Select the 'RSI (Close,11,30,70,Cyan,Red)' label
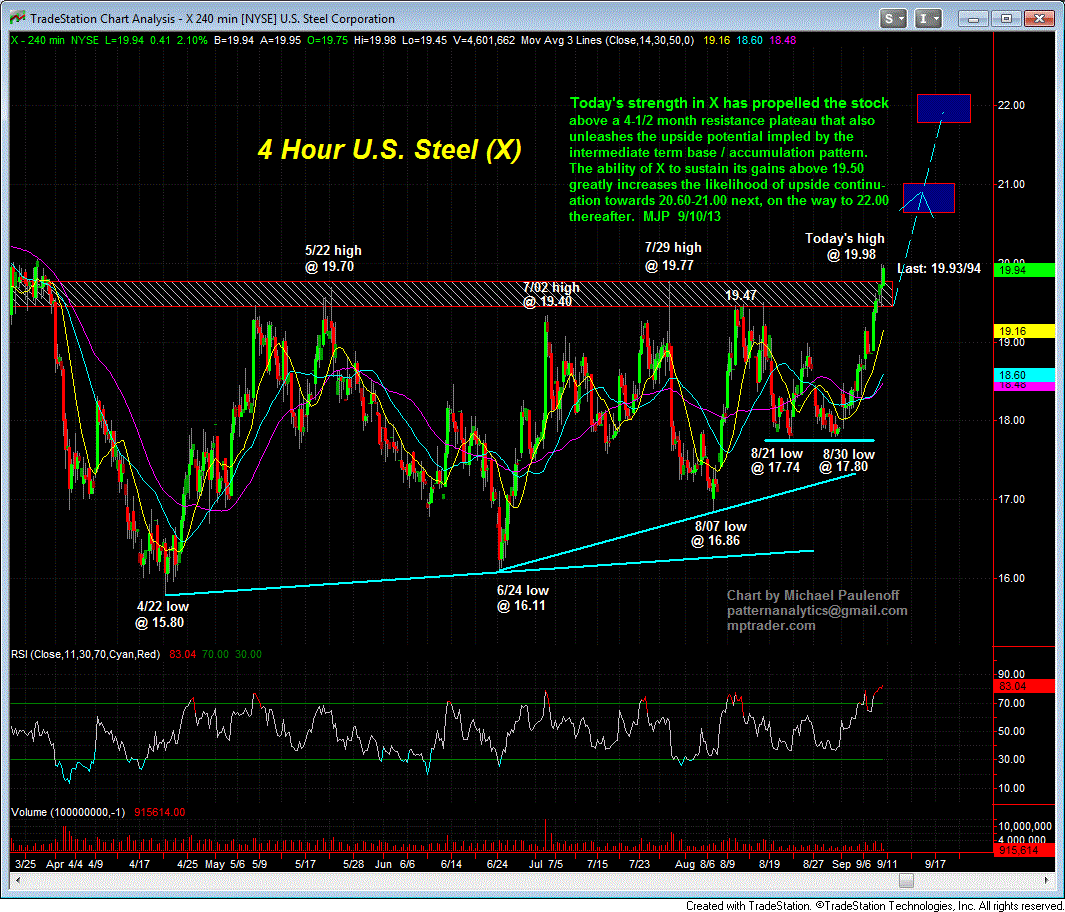 (86, 655)
